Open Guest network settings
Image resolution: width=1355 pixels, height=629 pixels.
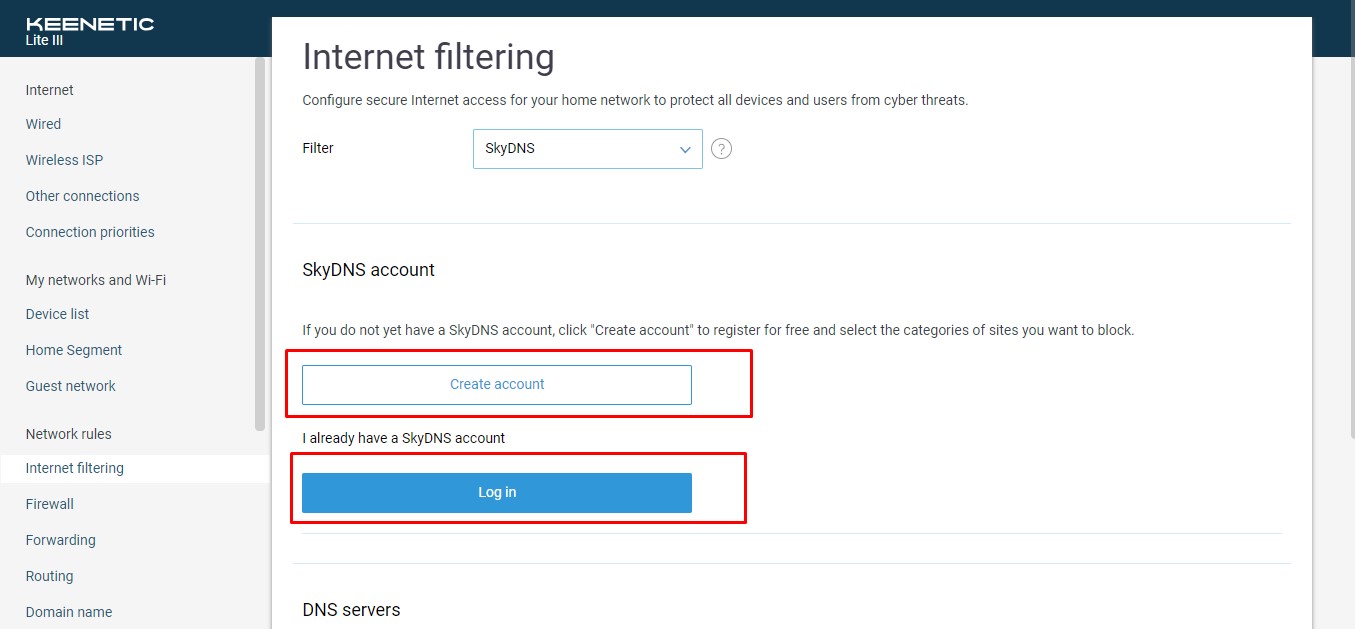coord(70,386)
